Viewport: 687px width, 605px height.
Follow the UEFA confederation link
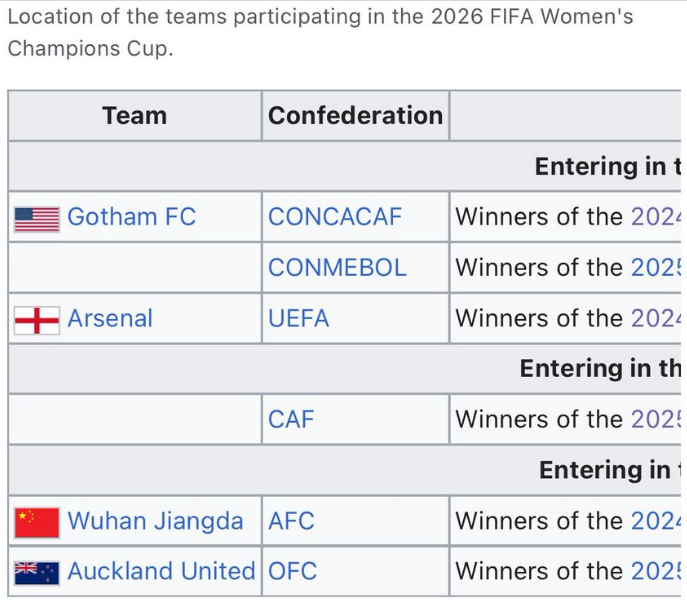(298, 318)
